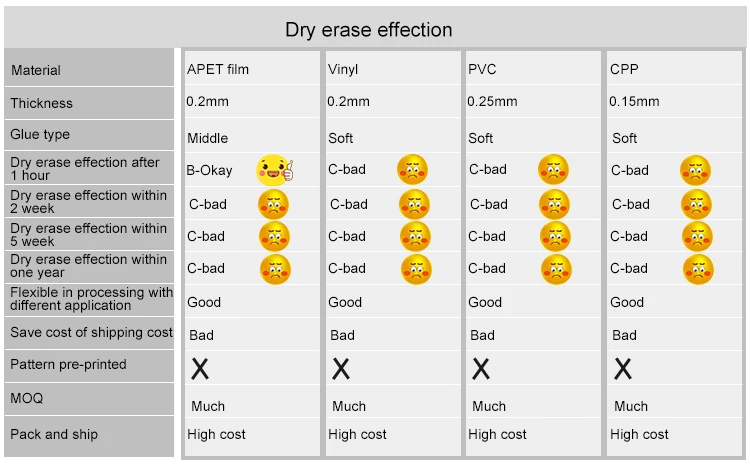Viewport: 750px width, 471px height.
Task: Click the sad emoji for APET film within 5 week
Action: click(274, 236)
